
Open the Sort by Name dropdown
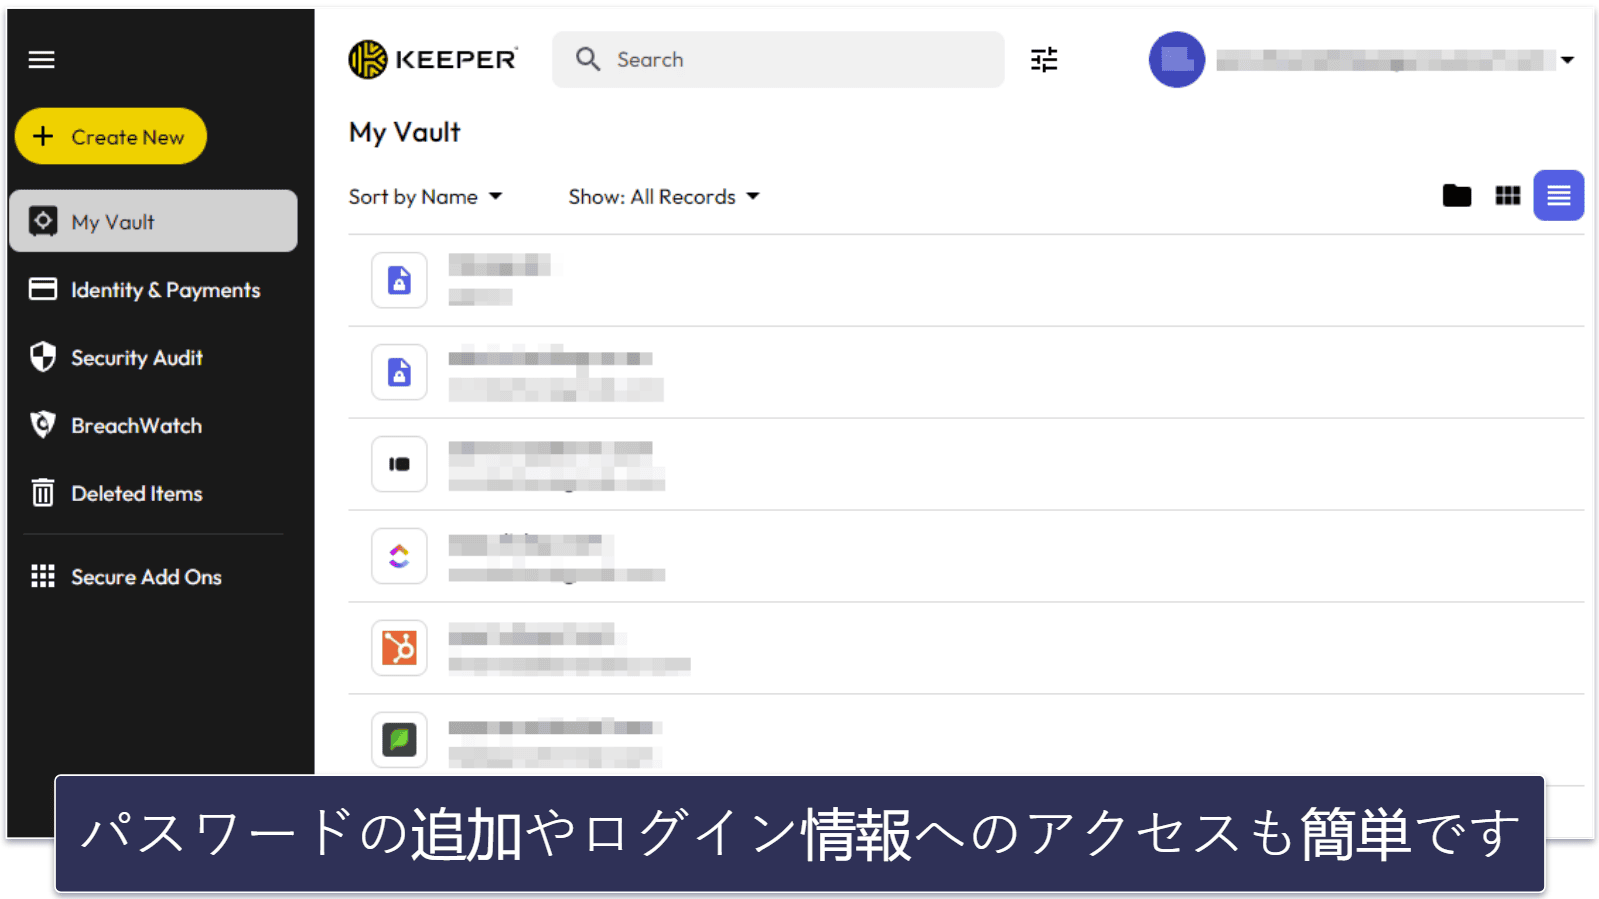tap(425, 197)
